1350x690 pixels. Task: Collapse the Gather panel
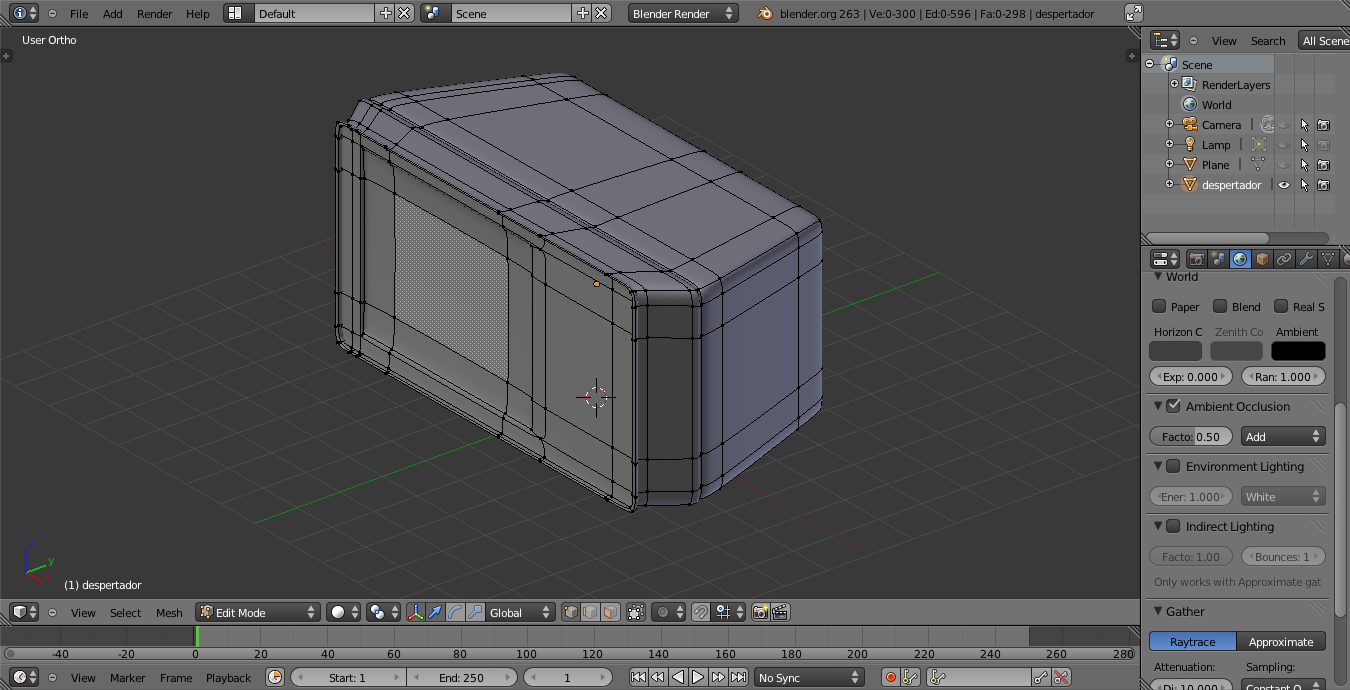(1158, 611)
